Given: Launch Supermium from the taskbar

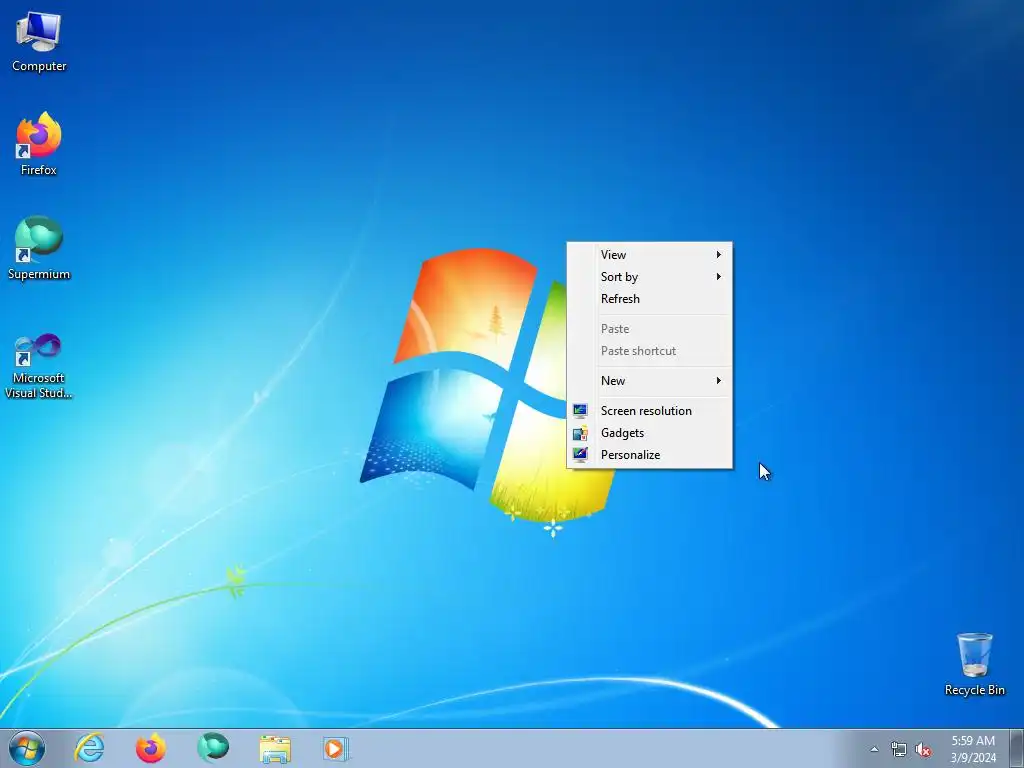Looking at the screenshot, I should coord(213,748).
